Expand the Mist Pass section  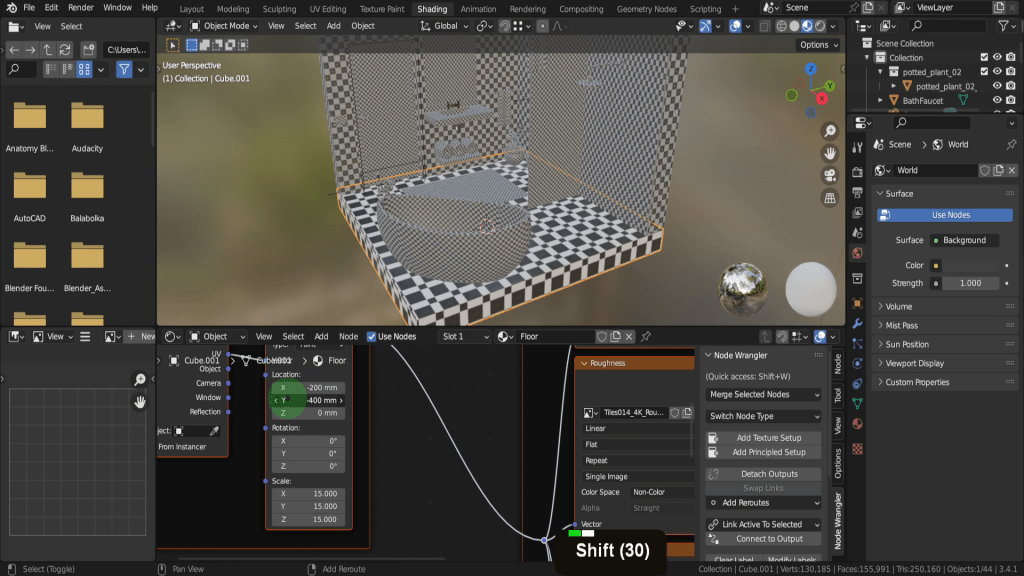tap(901, 325)
